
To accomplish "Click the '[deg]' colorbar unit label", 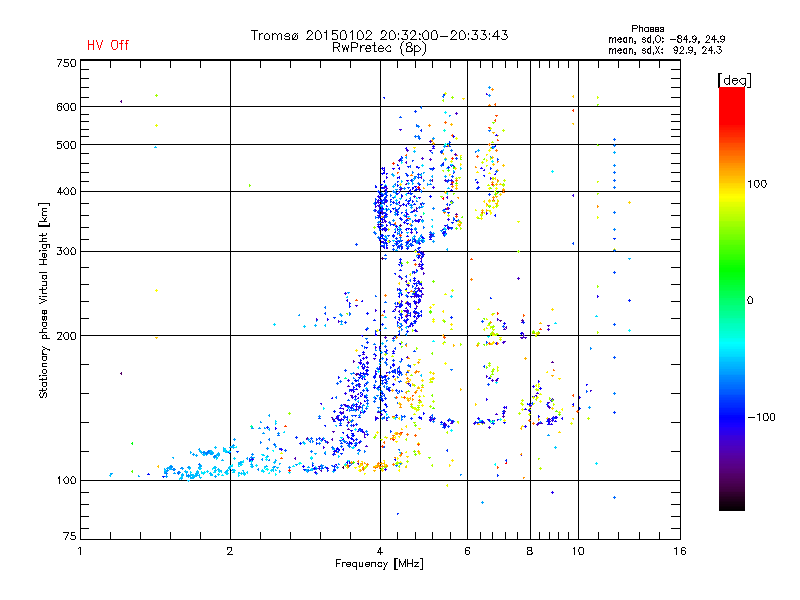I will click(734, 80).
